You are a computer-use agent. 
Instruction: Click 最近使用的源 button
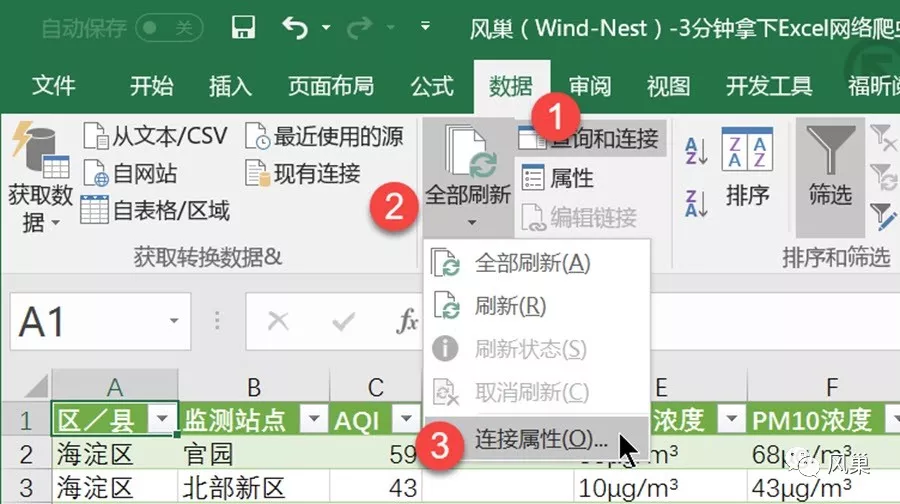click(x=324, y=136)
